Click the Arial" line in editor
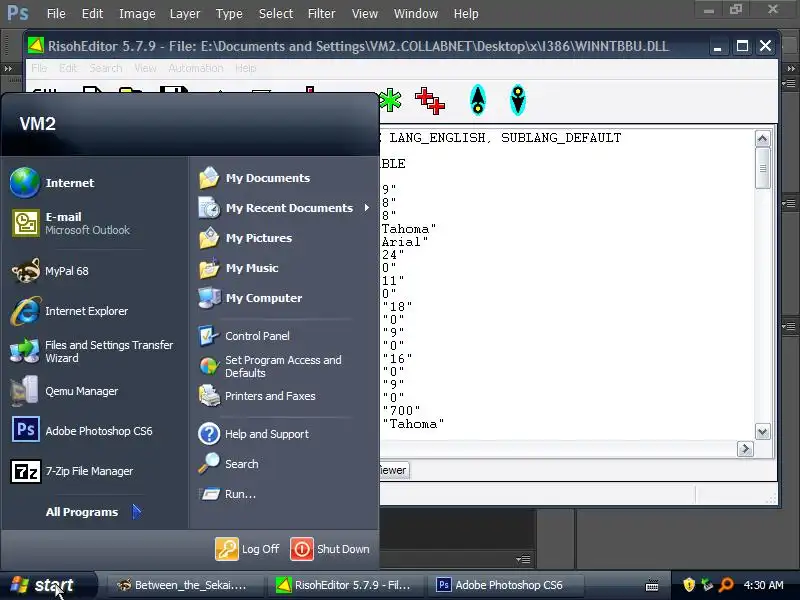800x600 pixels. point(405,242)
